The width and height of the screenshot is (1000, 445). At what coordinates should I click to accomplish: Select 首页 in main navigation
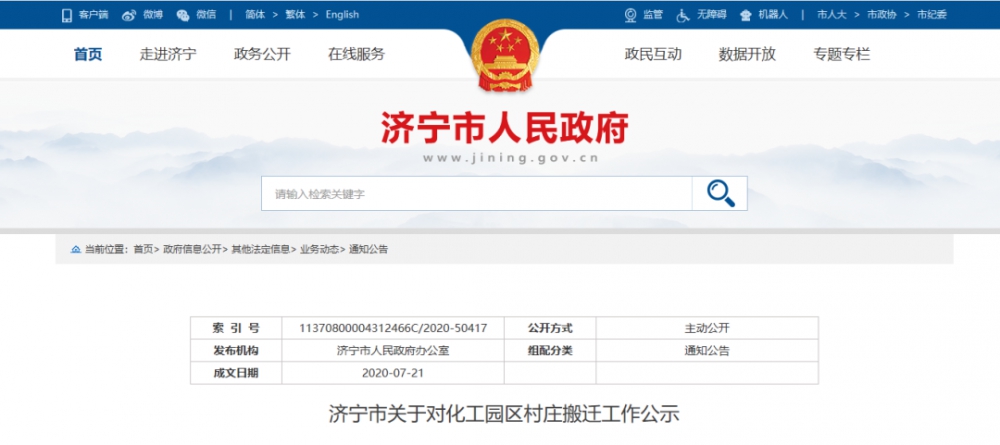88,55
